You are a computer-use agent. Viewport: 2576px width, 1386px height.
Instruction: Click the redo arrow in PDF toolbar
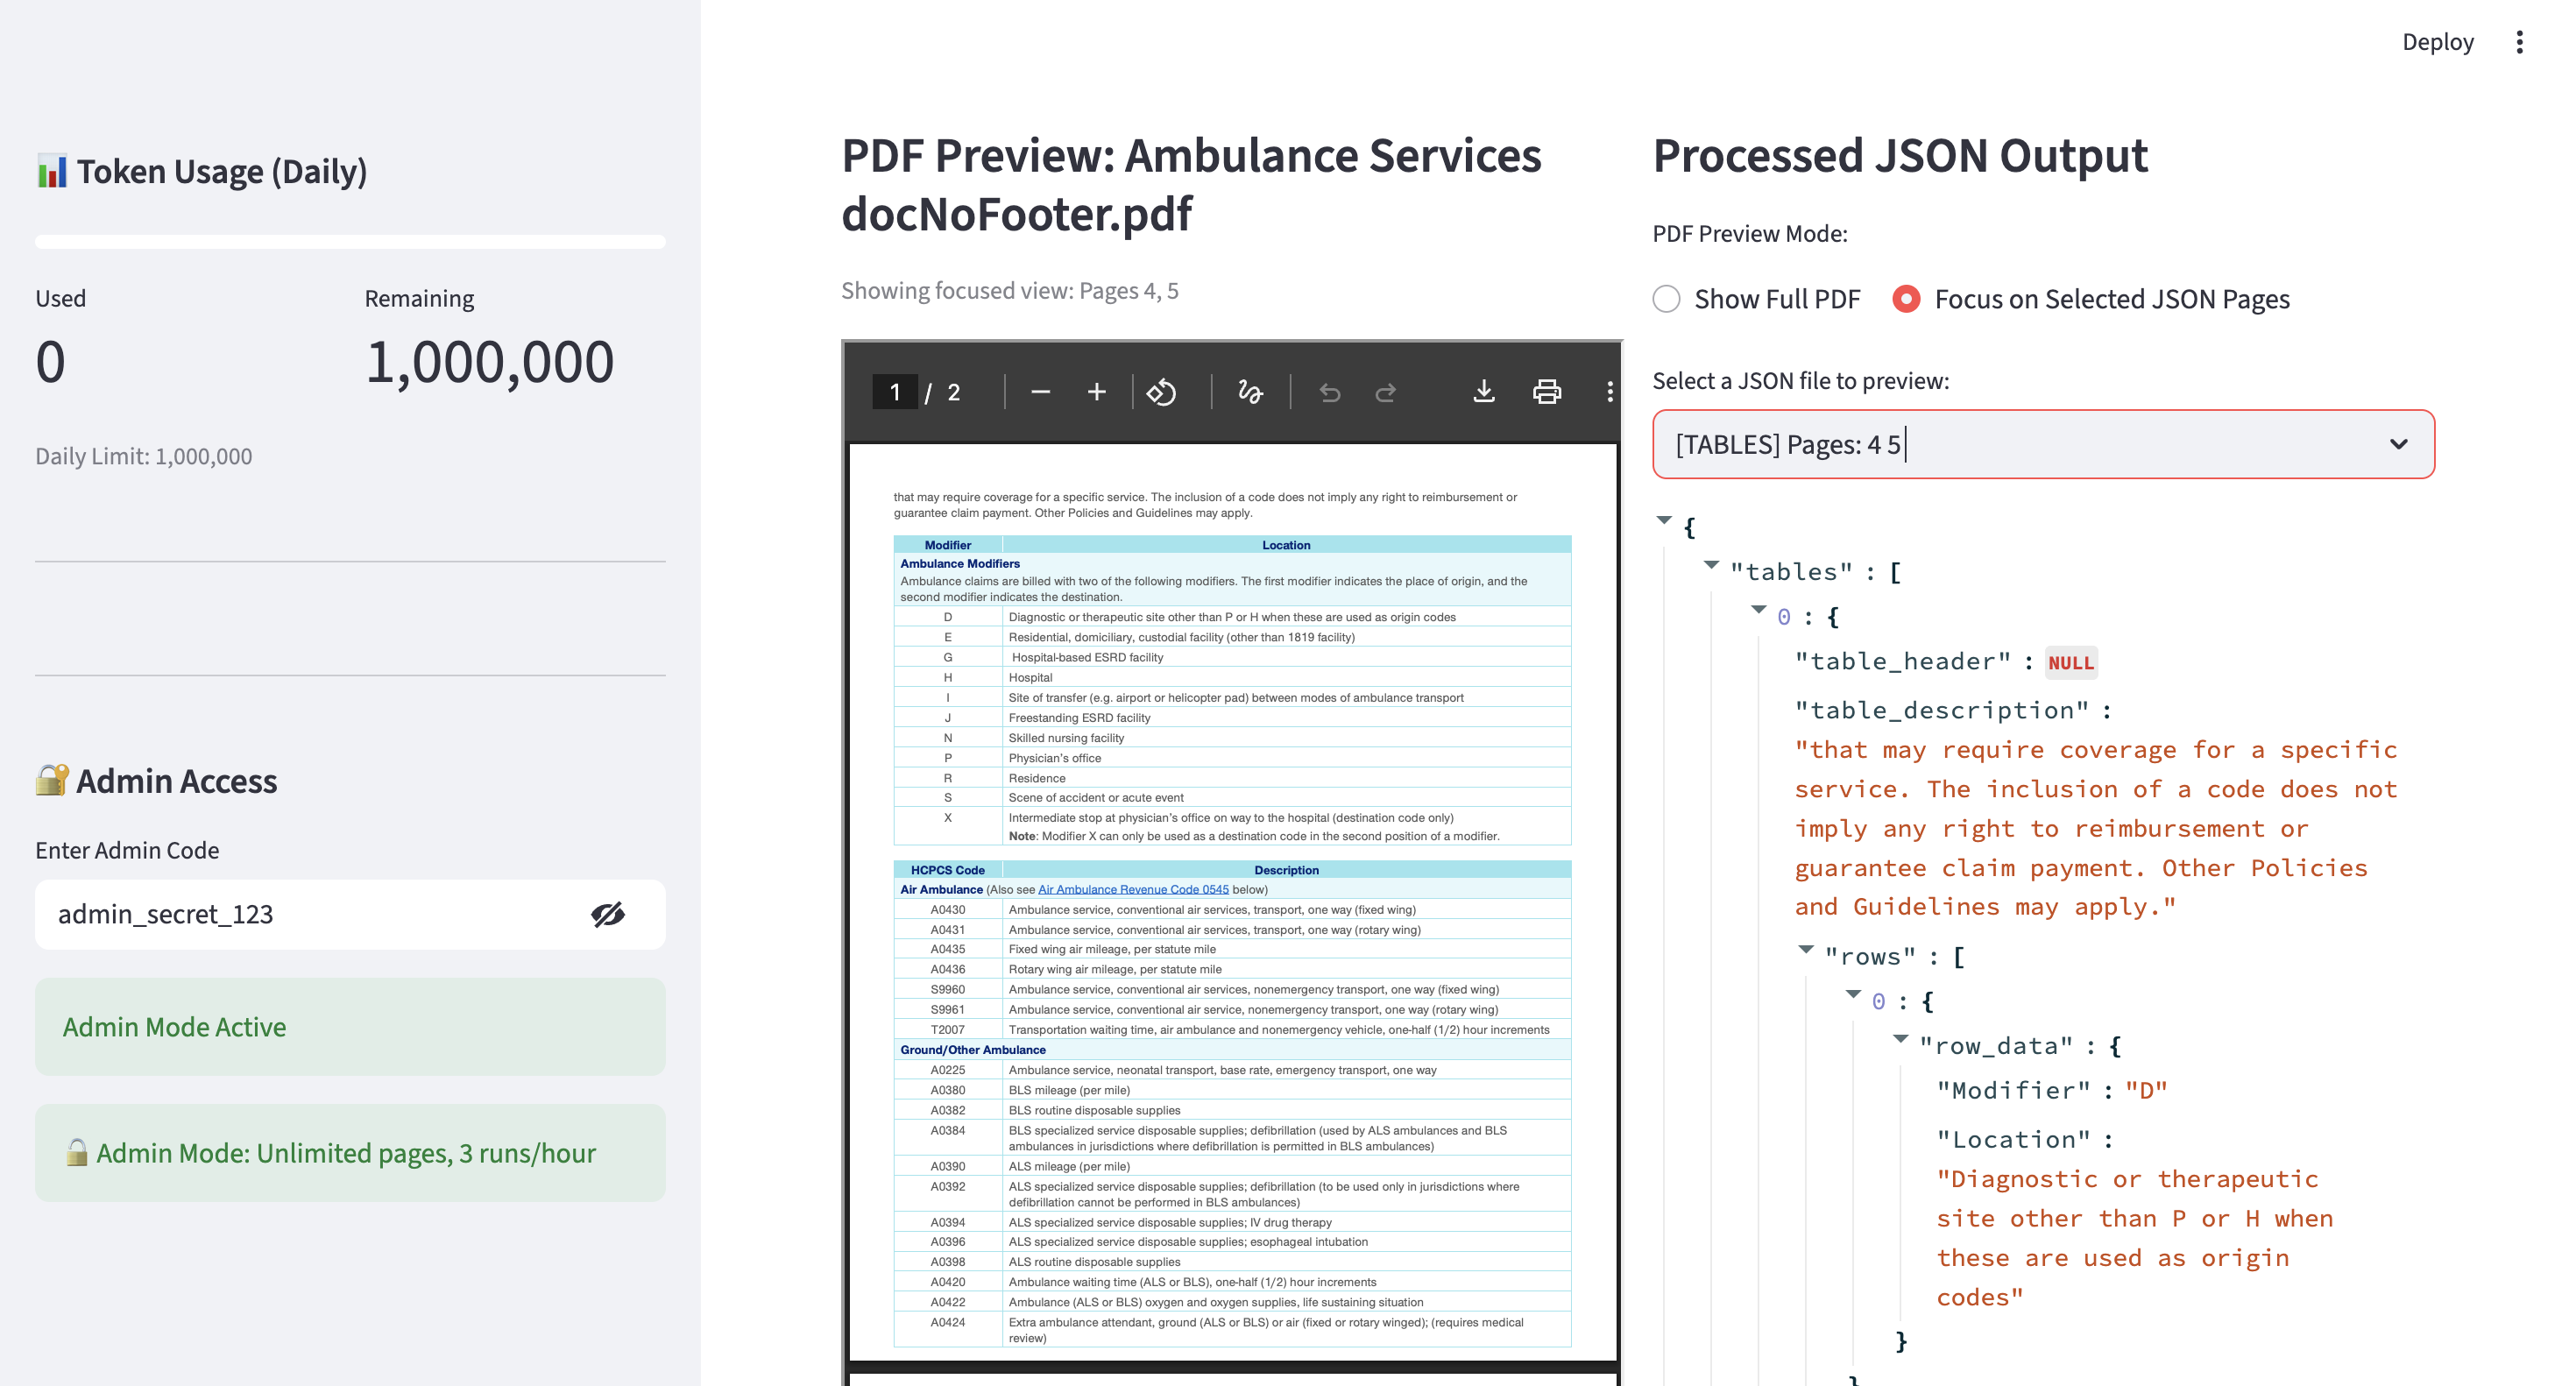pos(1385,392)
